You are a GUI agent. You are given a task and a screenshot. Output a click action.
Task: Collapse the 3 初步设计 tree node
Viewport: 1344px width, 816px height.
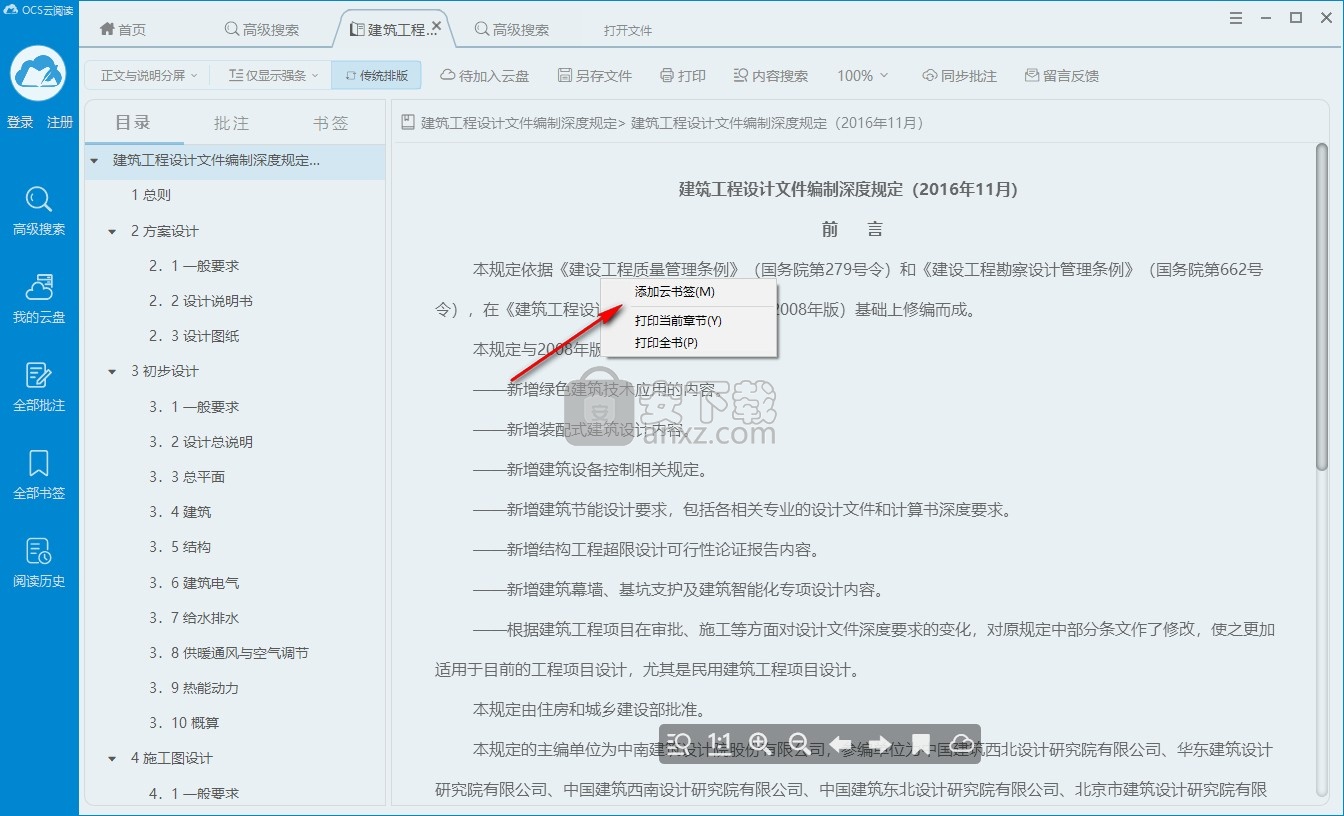113,372
